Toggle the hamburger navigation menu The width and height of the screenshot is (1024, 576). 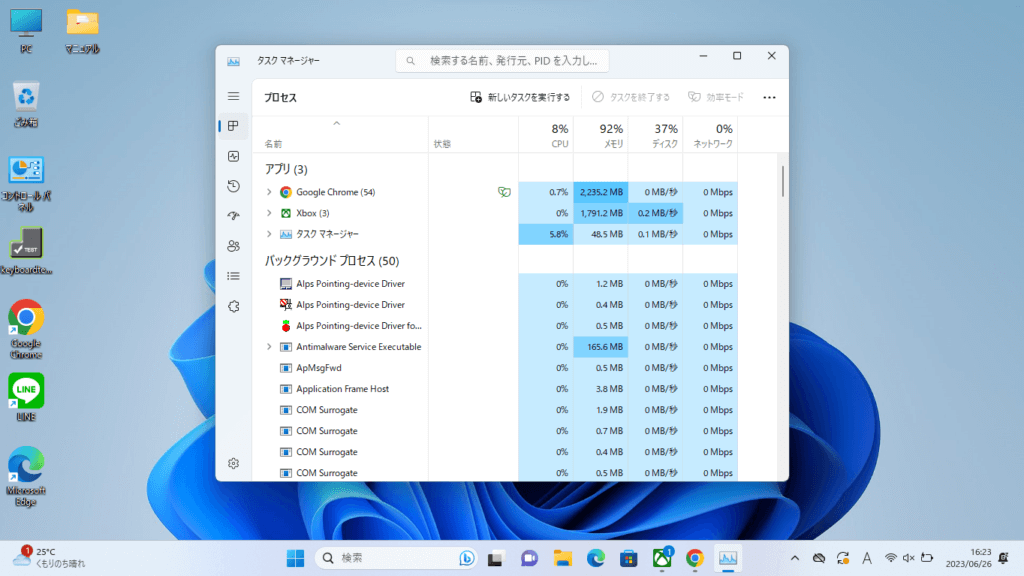[233, 96]
